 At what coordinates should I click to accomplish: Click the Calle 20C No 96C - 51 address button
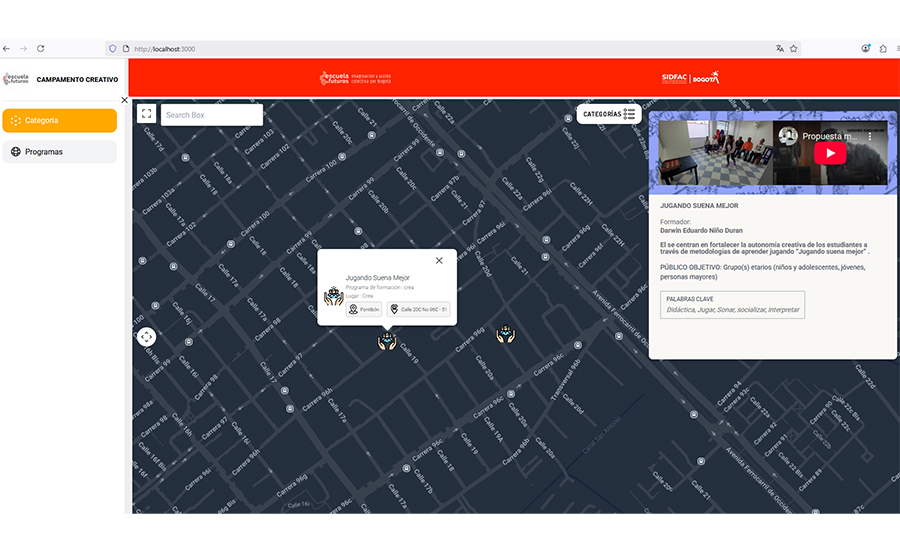pyautogui.click(x=419, y=310)
